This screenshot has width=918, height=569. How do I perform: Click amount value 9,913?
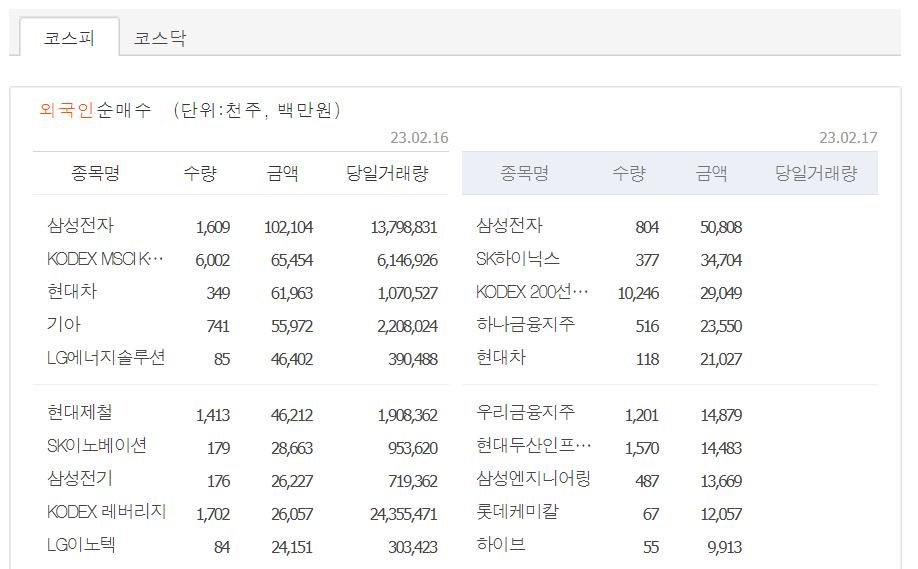pos(725,547)
